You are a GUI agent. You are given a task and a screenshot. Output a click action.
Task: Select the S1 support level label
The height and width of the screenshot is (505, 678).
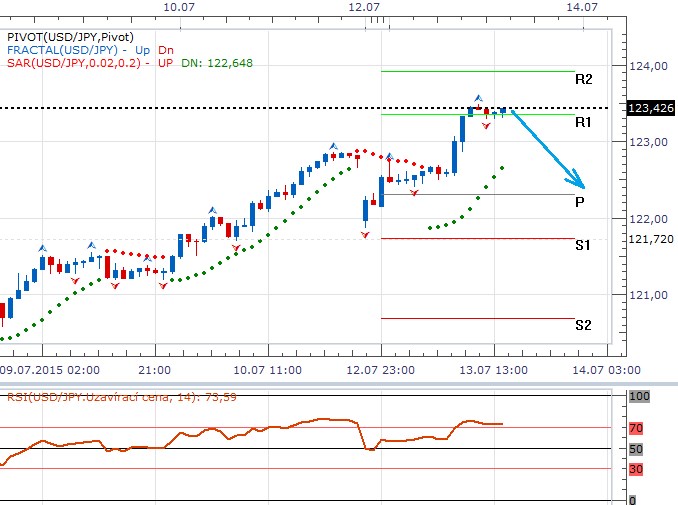click(583, 245)
